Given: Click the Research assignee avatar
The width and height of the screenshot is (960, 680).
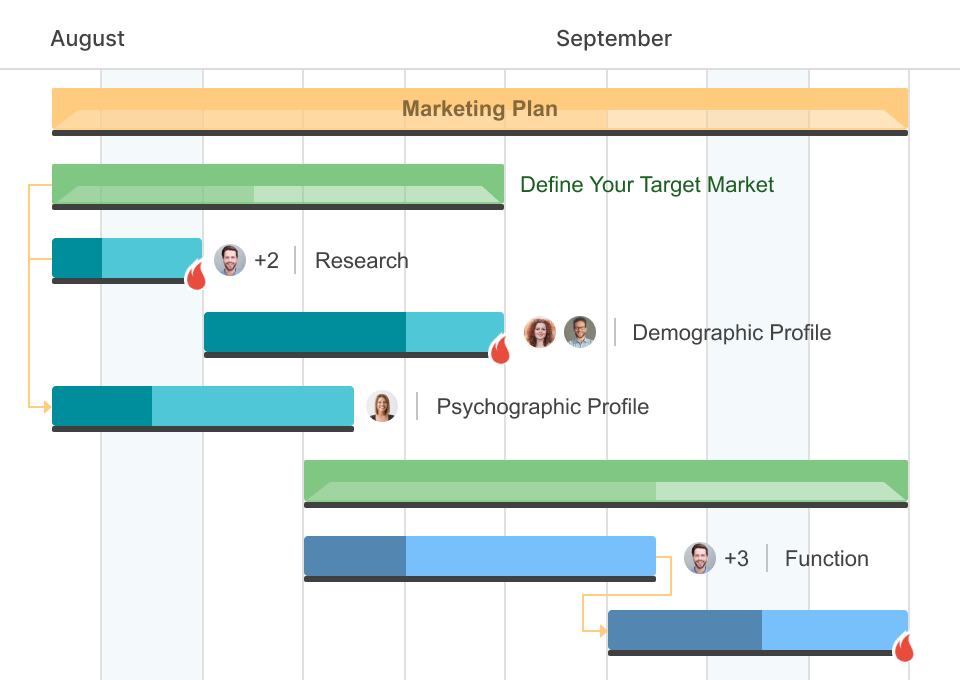Looking at the screenshot, I should pyautogui.click(x=230, y=261).
